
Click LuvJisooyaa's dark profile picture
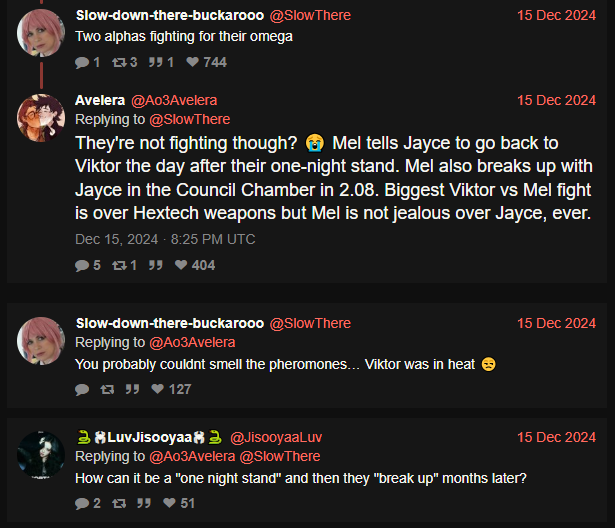[x=41, y=455]
